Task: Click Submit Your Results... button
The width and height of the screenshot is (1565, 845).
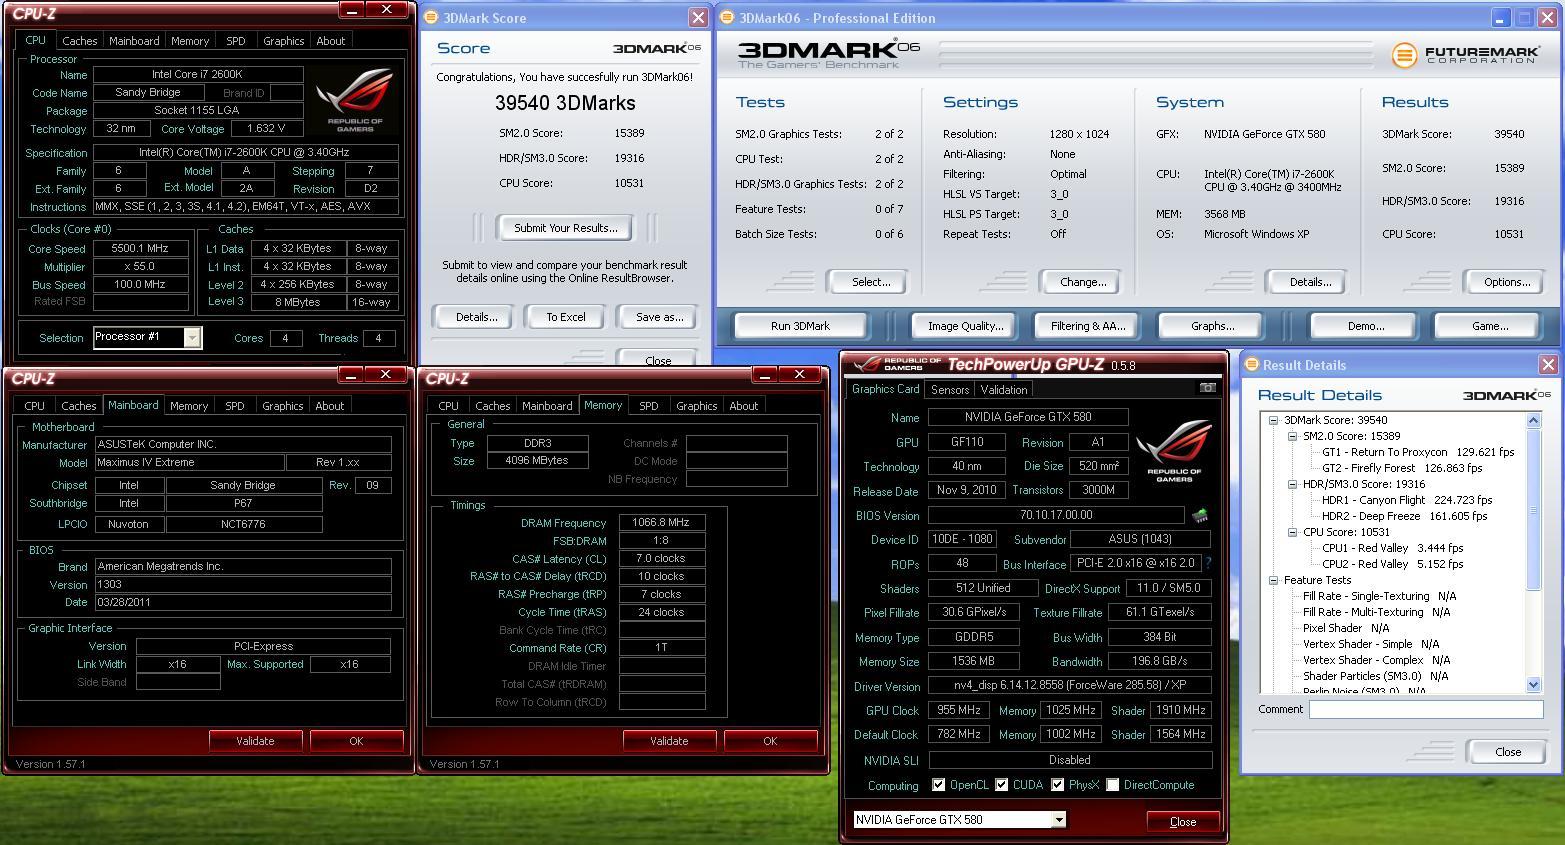Action: (x=566, y=228)
